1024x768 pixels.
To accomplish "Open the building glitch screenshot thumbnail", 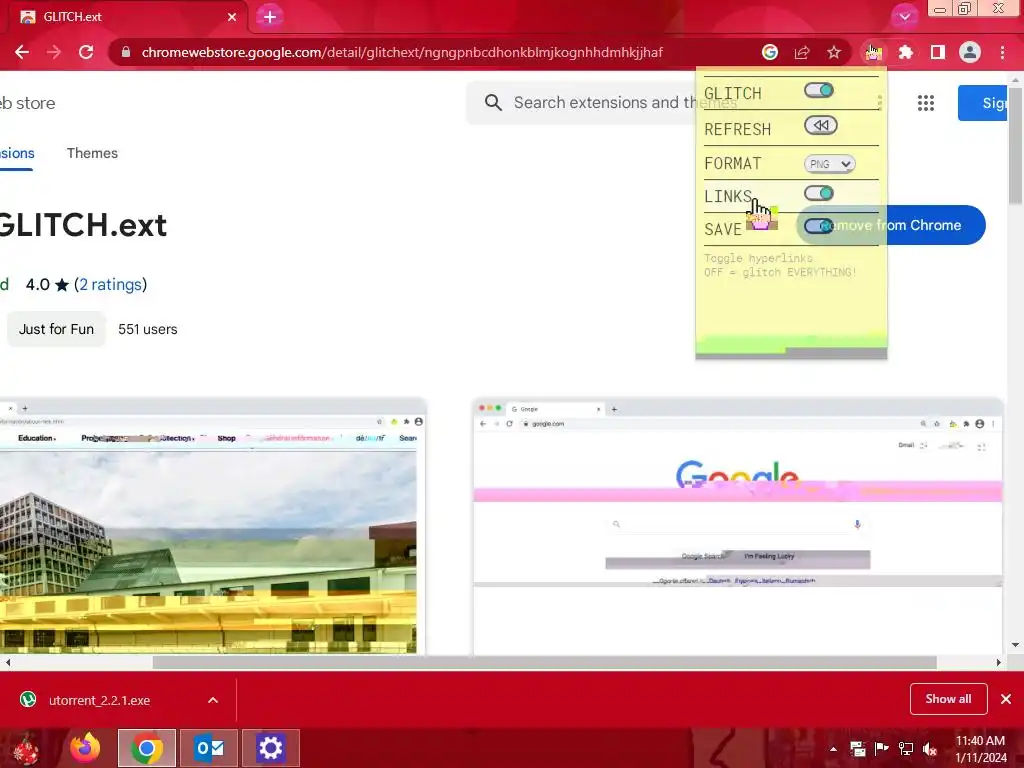I will [212, 526].
